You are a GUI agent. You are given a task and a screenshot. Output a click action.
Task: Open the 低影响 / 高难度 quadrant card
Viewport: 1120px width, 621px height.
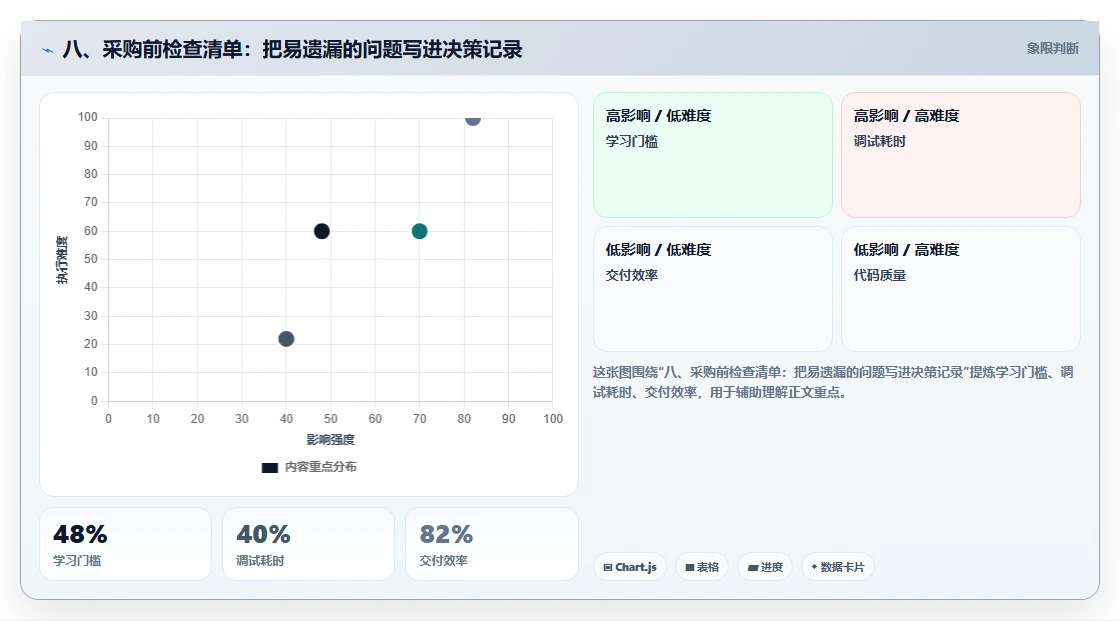pos(961,289)
